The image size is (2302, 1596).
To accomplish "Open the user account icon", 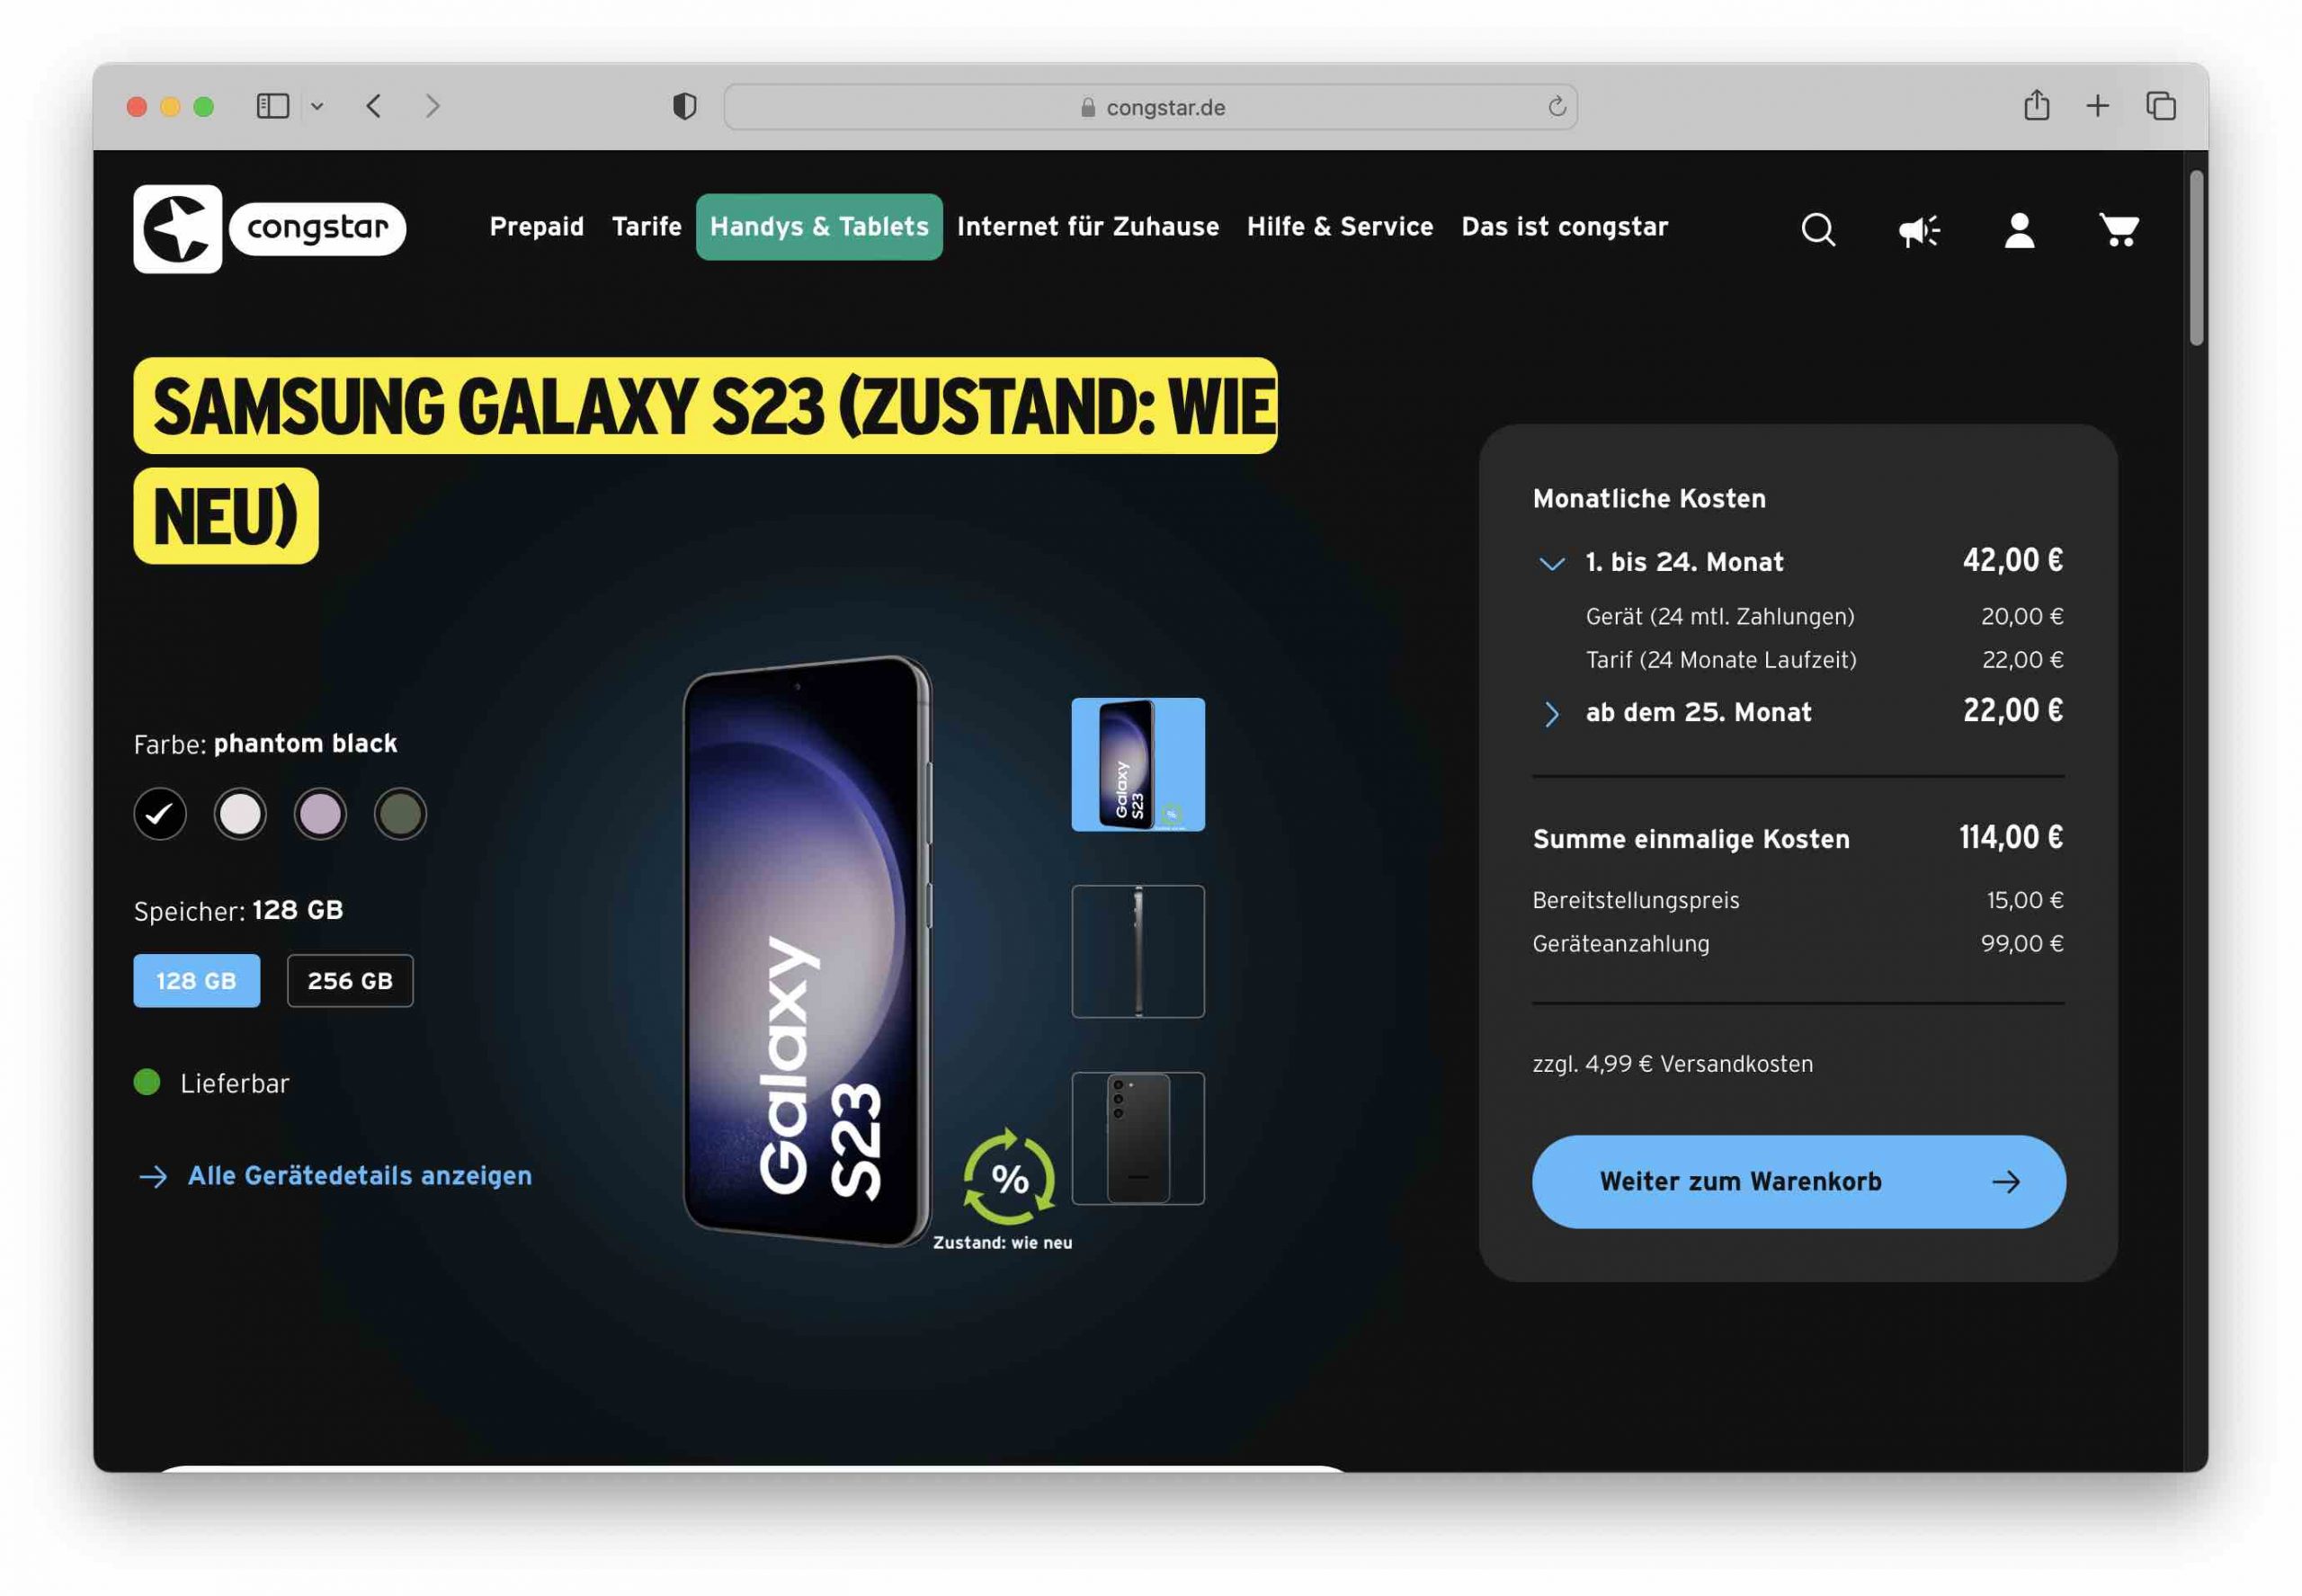I will coord(2019,230).
